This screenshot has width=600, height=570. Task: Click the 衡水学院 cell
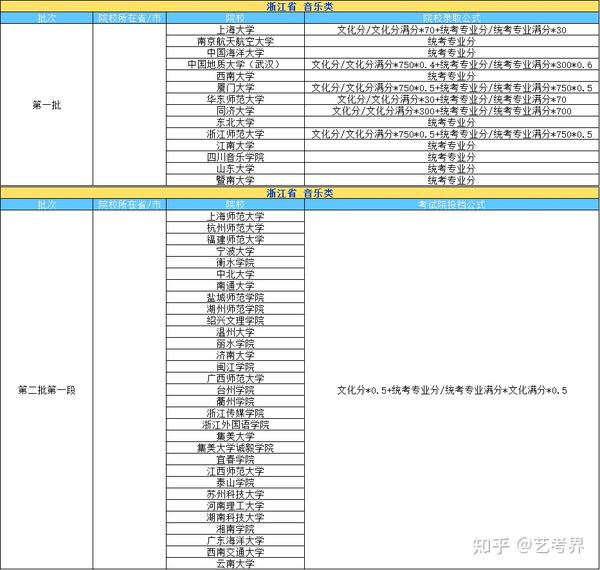[235, 262]
